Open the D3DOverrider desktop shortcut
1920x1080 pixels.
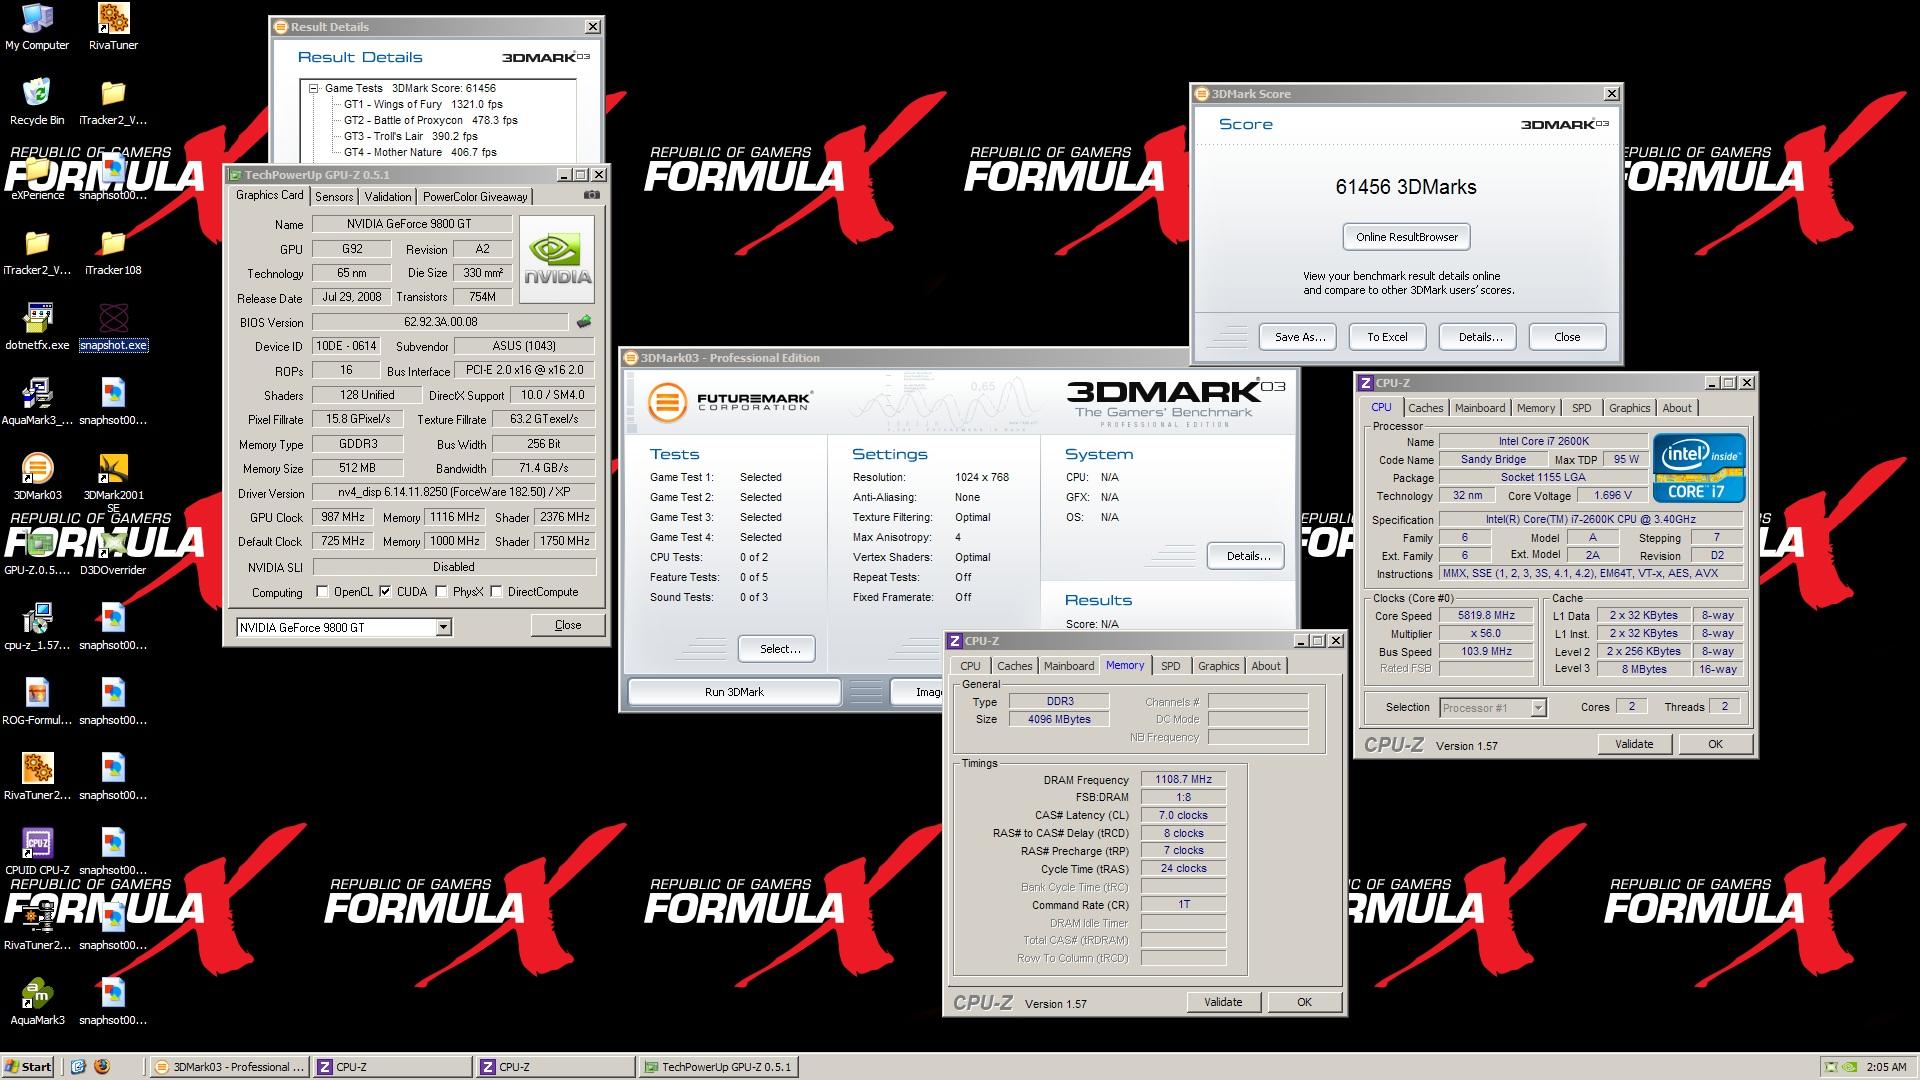click(x=113, y=552)
